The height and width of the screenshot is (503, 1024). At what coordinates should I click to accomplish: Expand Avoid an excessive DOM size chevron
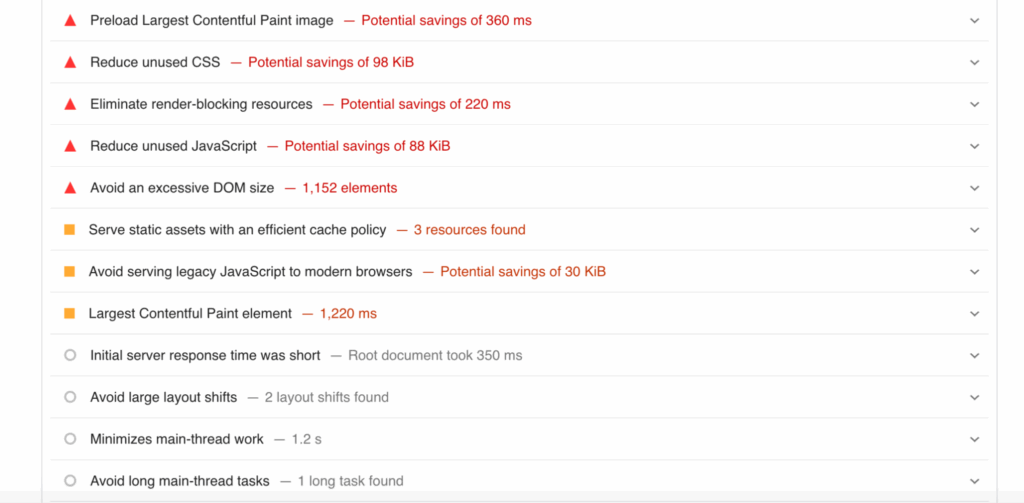click(x=975, y=188)
